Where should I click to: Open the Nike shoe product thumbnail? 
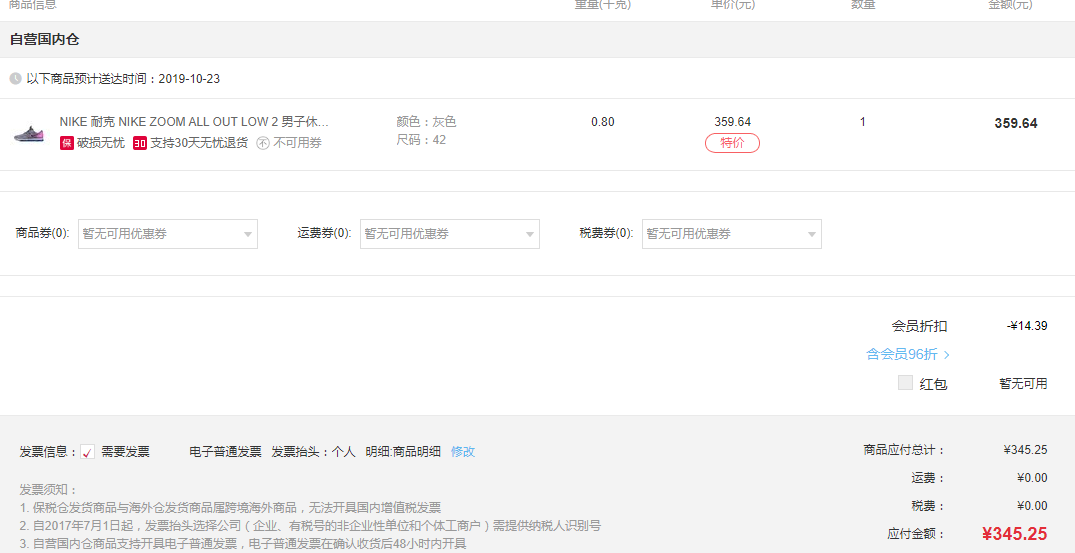pyautogui.click(x=29, y=134)
